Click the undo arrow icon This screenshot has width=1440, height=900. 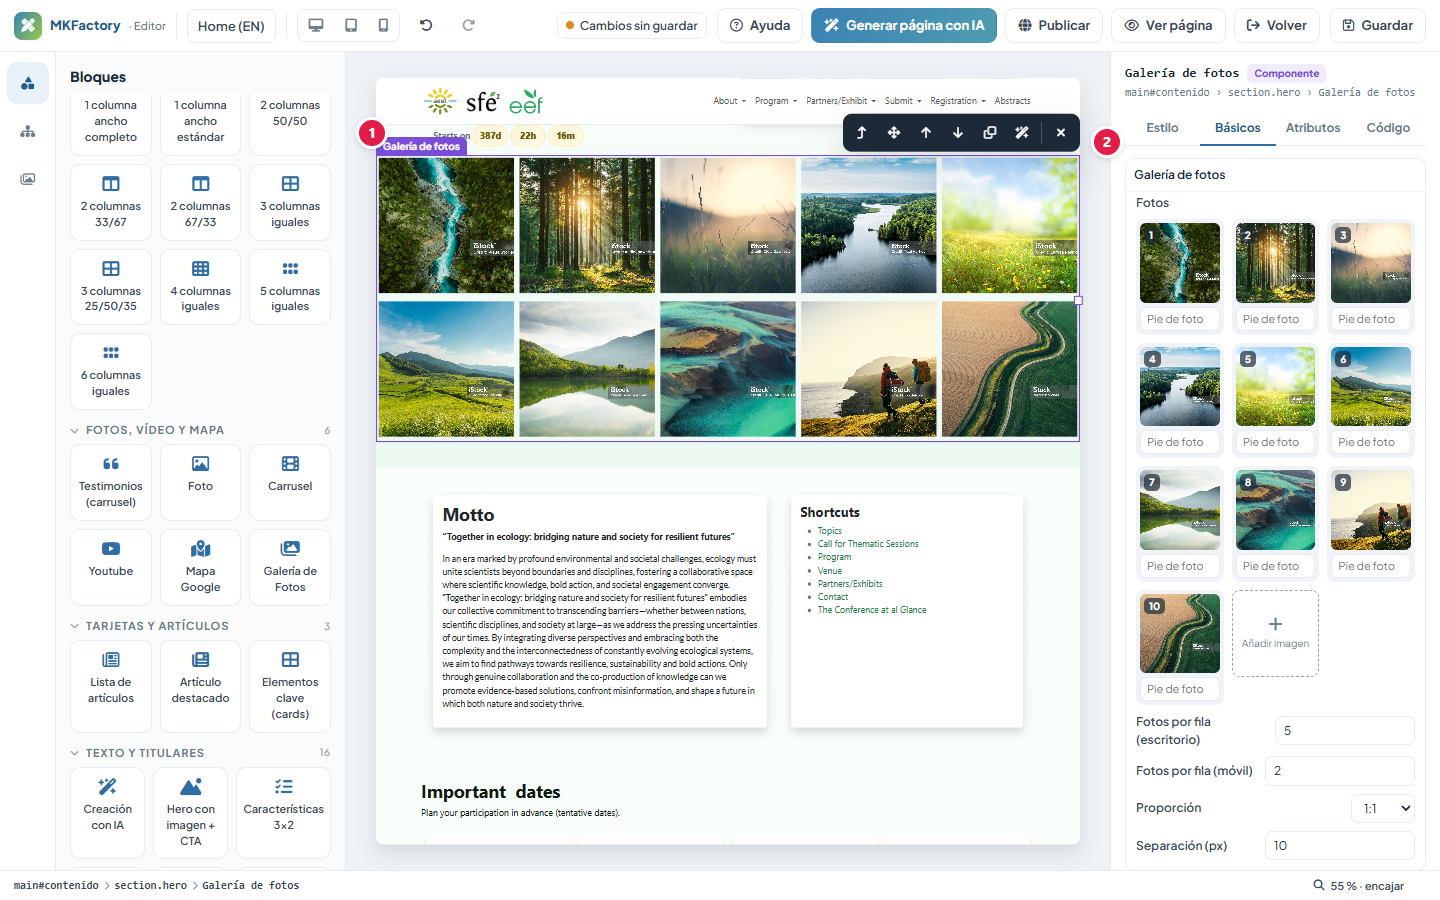click(426, 25)
